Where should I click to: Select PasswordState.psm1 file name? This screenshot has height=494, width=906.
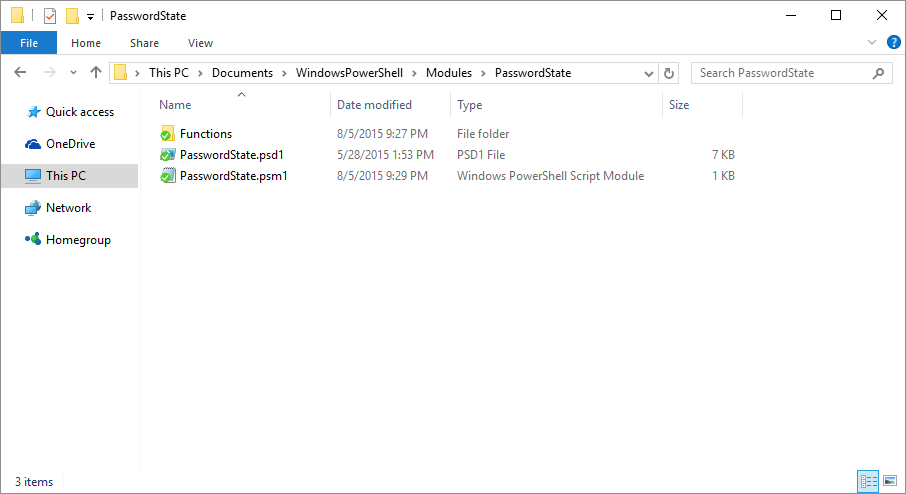pos(233,176)
